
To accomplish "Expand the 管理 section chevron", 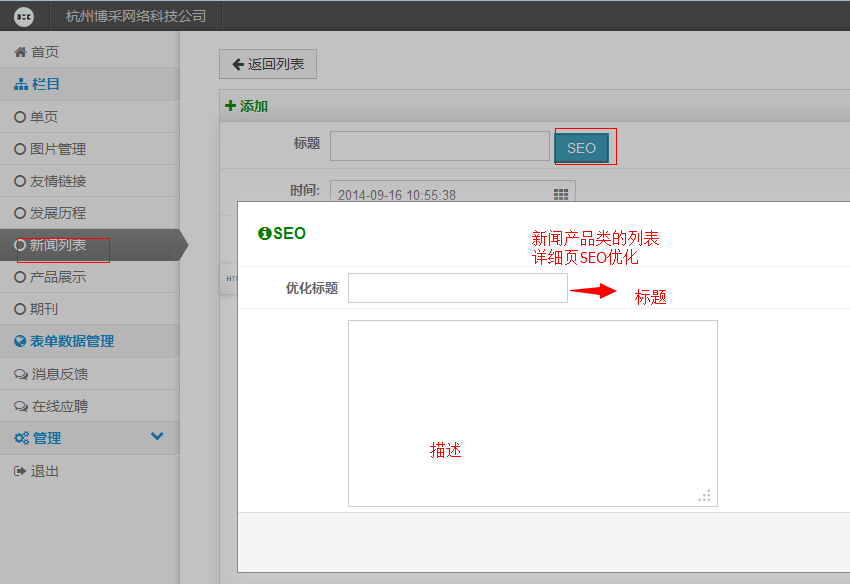I will pos(157,437).
